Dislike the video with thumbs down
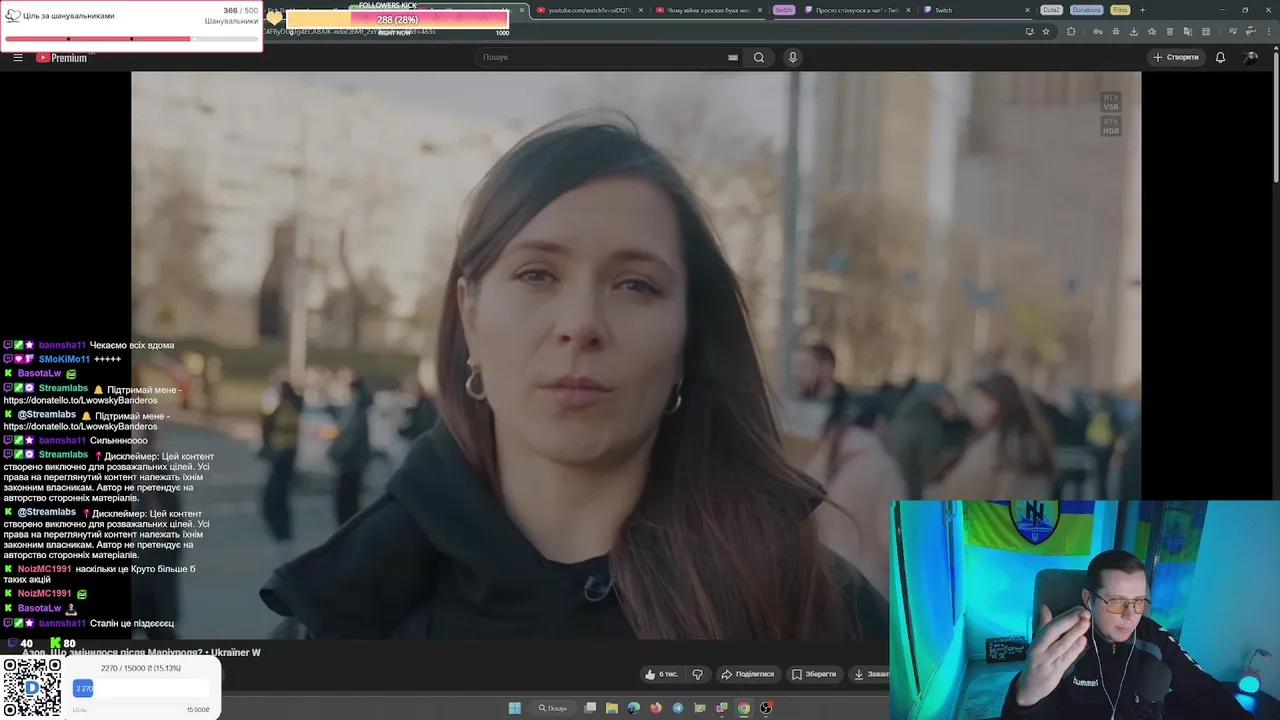The width and height of the screenshot is (1280, 720). tap(698, 674)
